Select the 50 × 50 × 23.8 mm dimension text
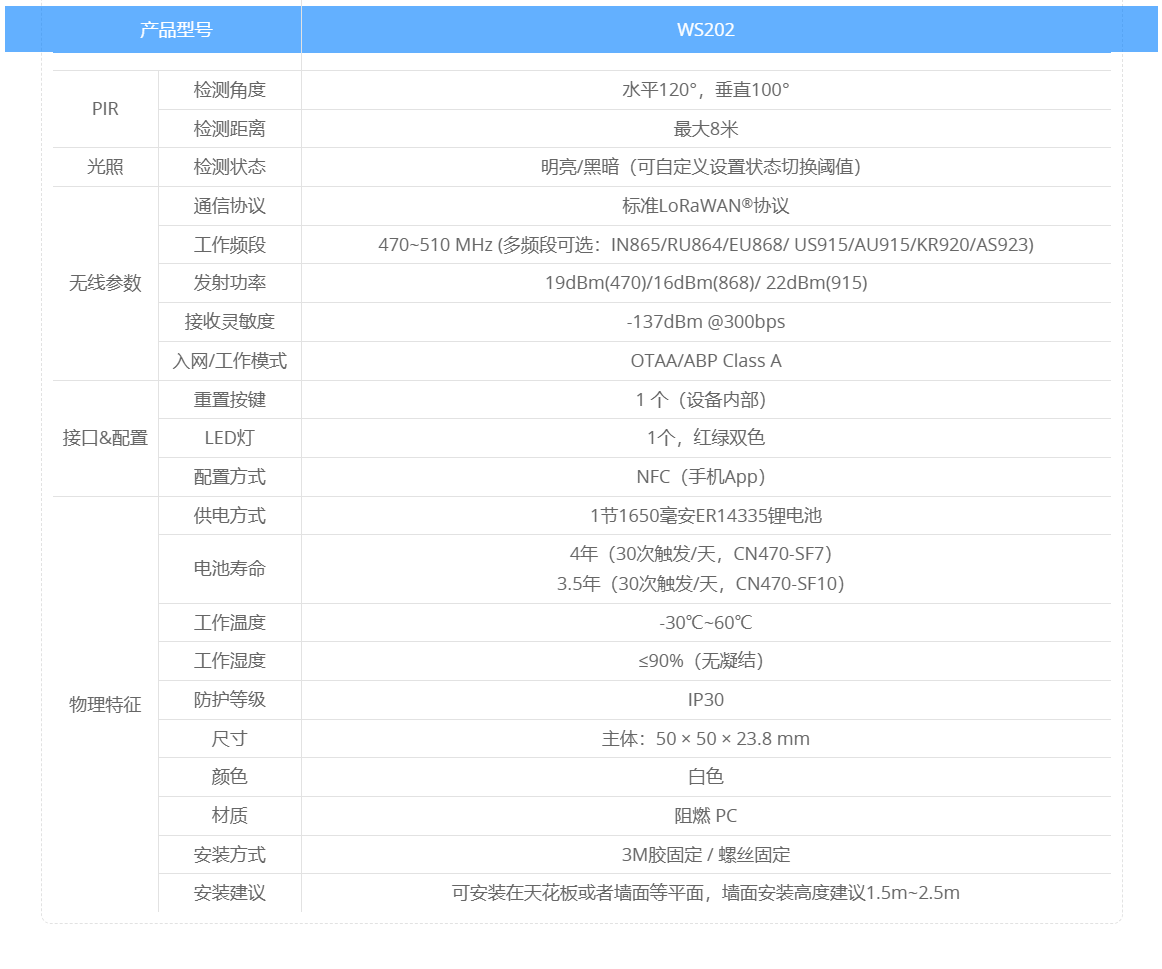The image size is (1162, 969). tap(732, 739)
